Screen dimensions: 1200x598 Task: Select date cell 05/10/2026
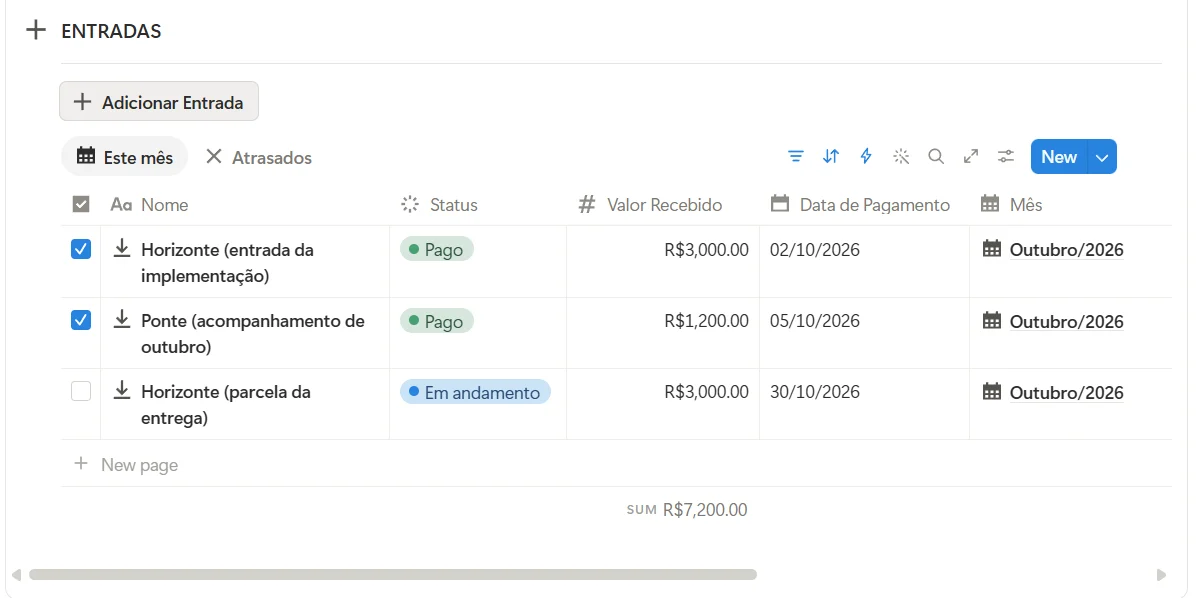(864, 332)
